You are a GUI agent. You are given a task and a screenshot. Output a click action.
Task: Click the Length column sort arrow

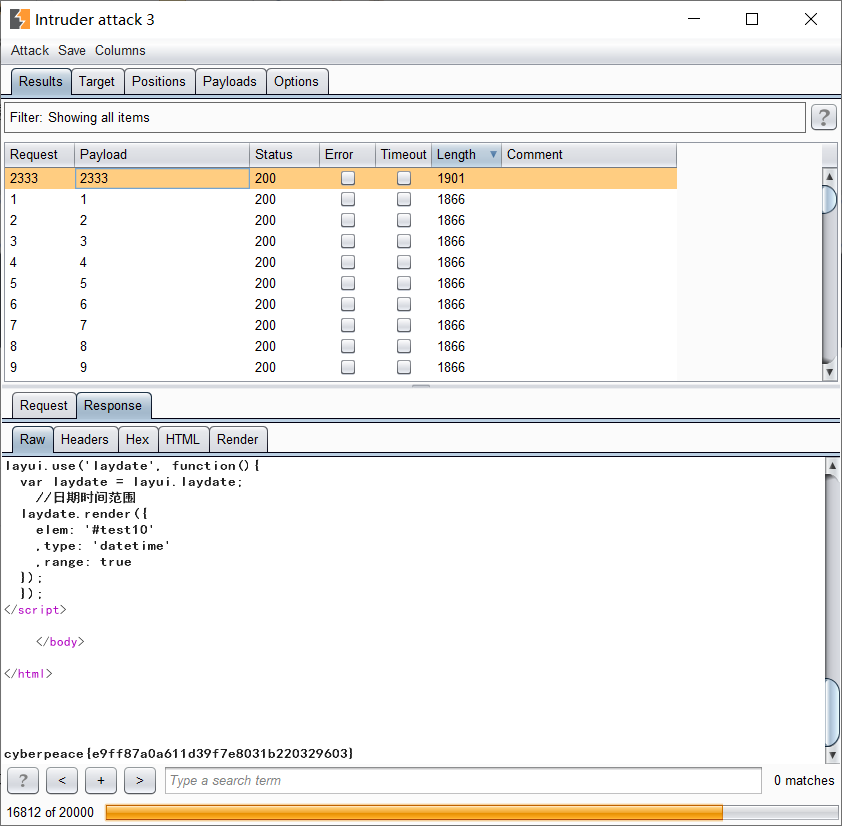pyautogui.click(x=493, y=155)
